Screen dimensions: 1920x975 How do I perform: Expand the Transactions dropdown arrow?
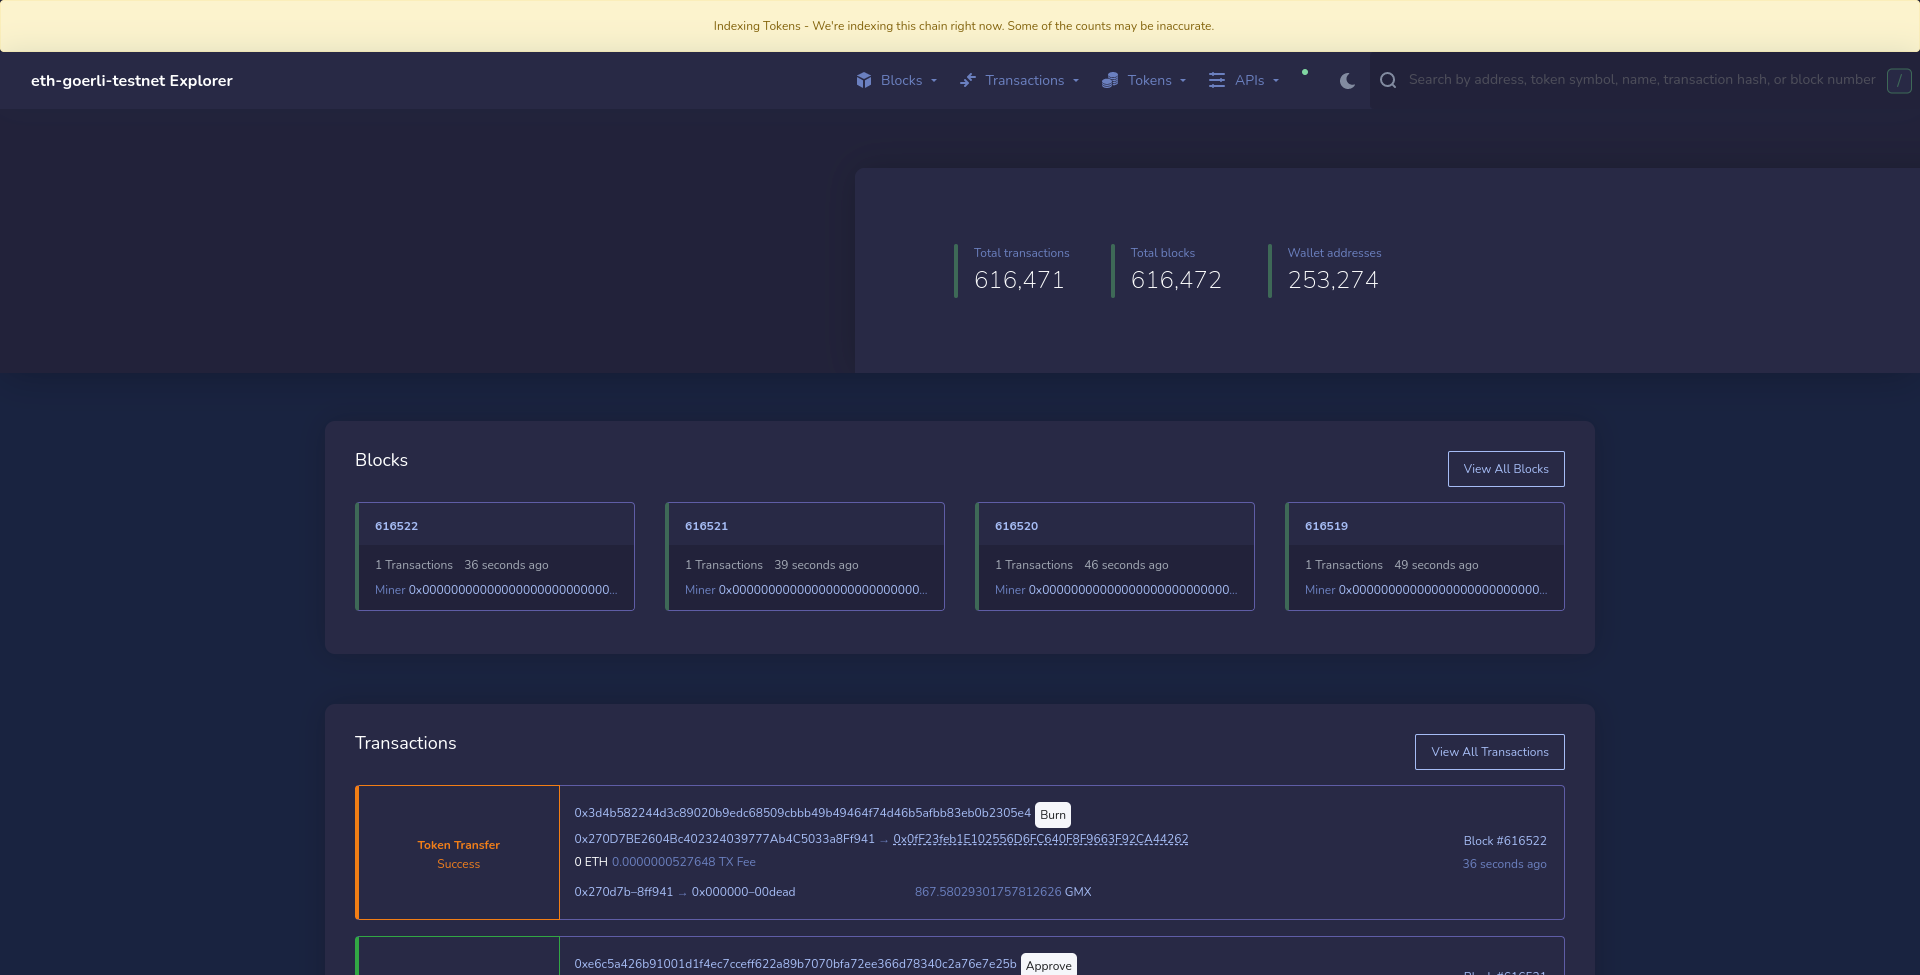pyautogui.click(x=1076, y=81)
